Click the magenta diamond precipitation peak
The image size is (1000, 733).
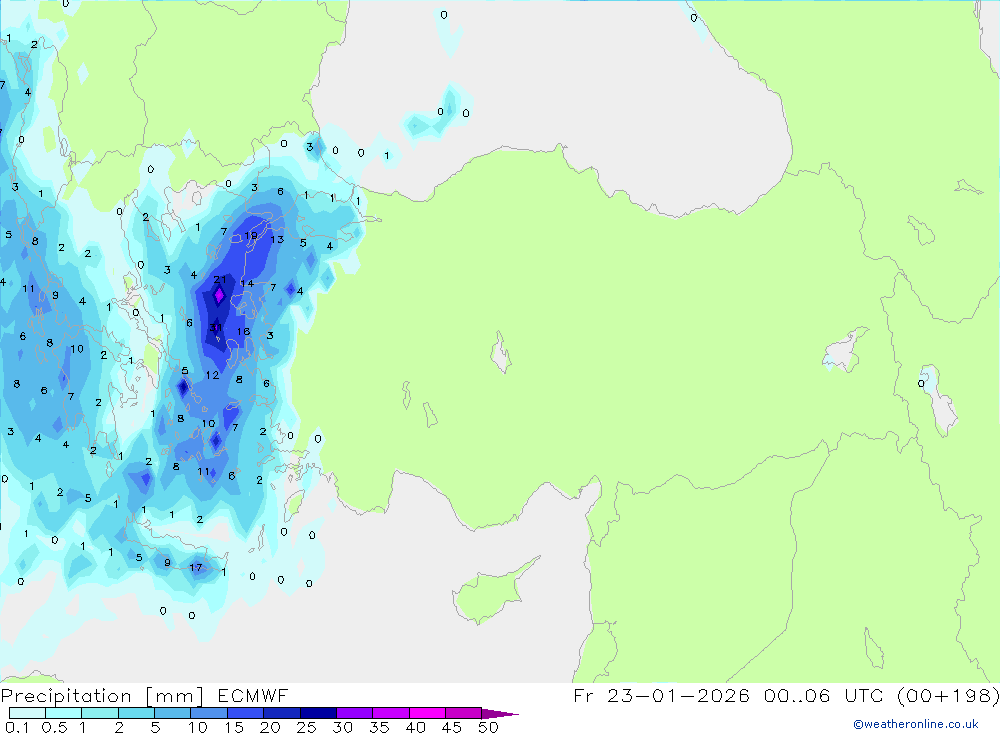click(x=219, y=295)
